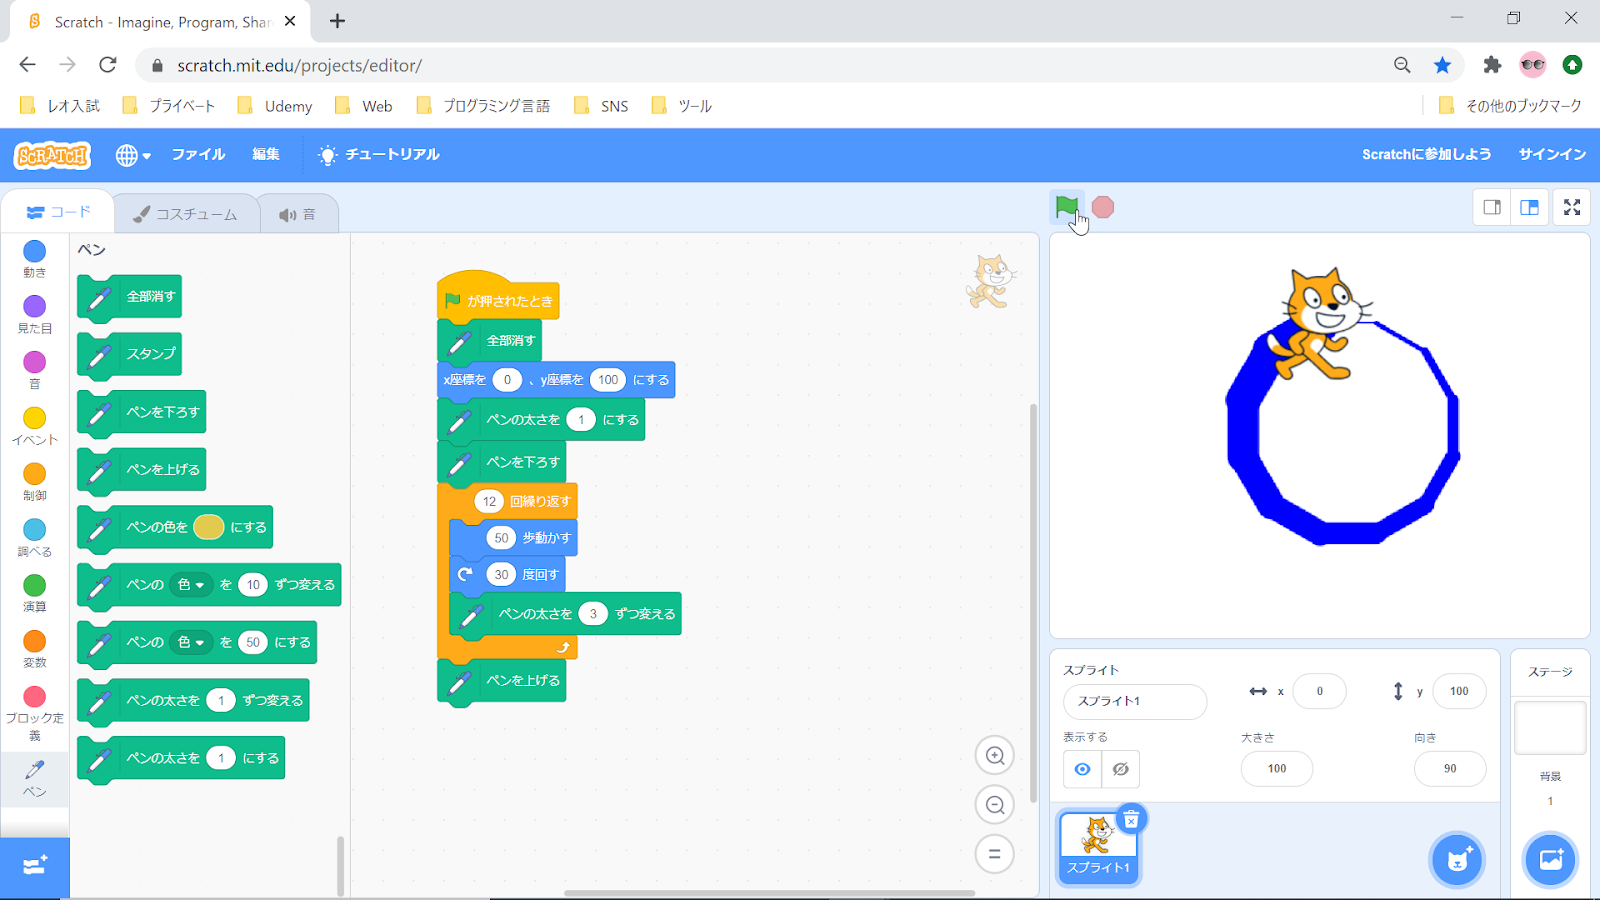Viewport: 1600px width, 900px height.
Task: Zoom in on the code workspace
Action: [x=995, y=756]
